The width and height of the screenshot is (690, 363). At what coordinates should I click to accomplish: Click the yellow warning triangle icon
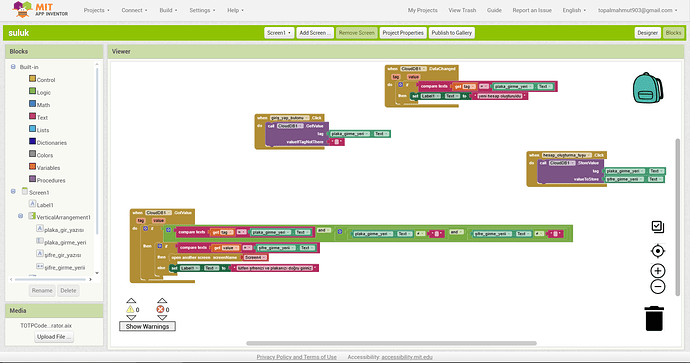tap(130, 309)
